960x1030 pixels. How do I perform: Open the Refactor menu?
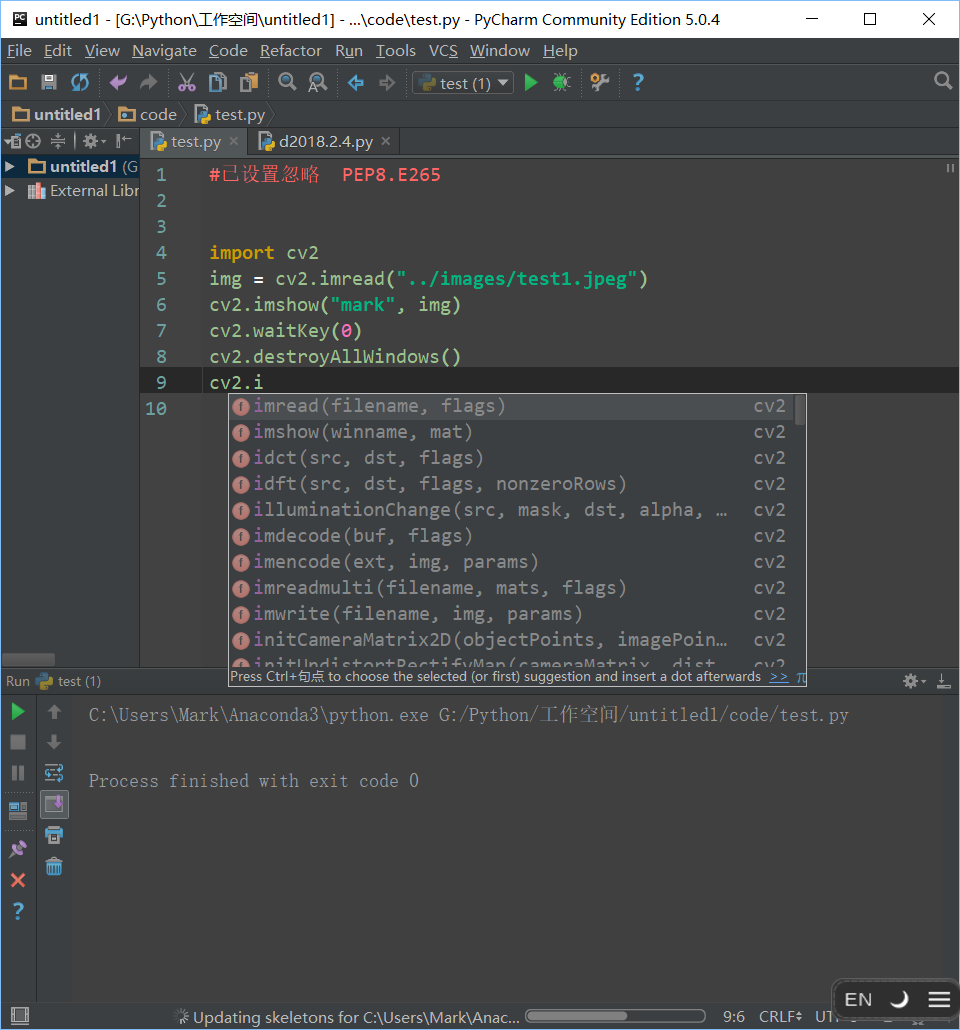click(x=290, y=51)
